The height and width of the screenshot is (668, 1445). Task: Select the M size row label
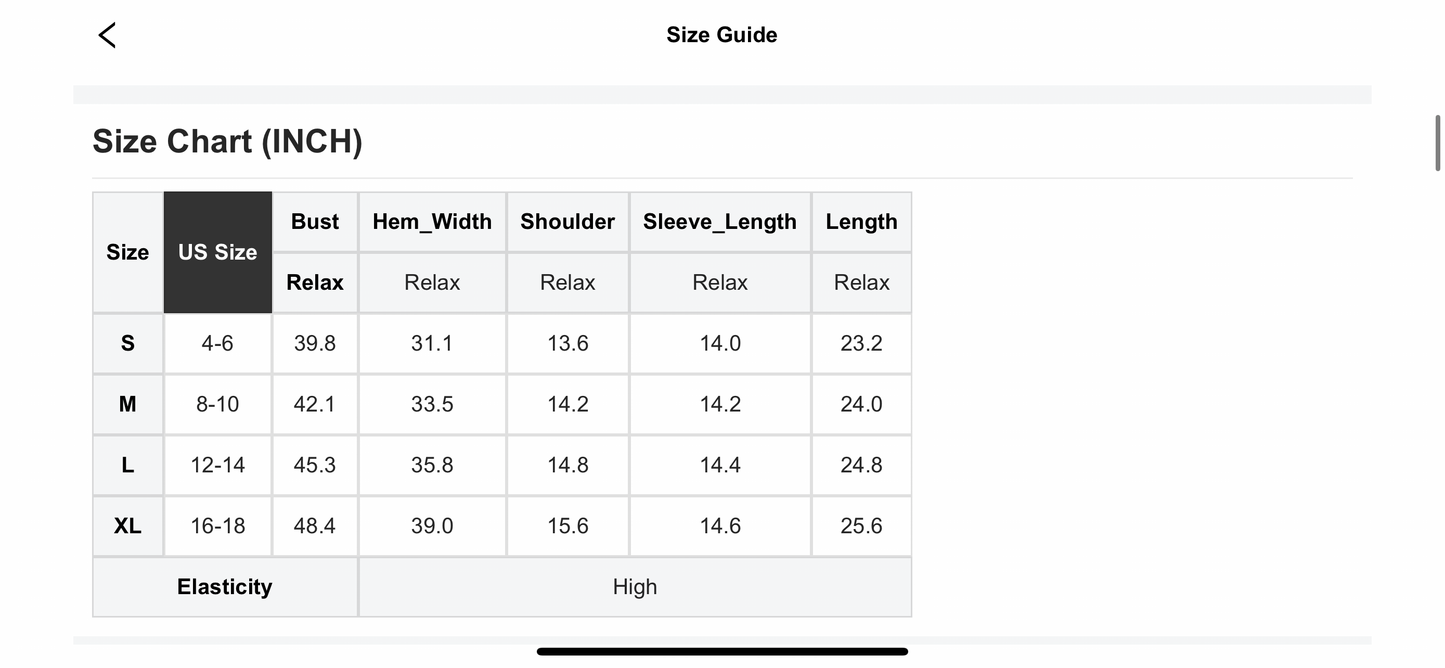click(x=128, y=404)
